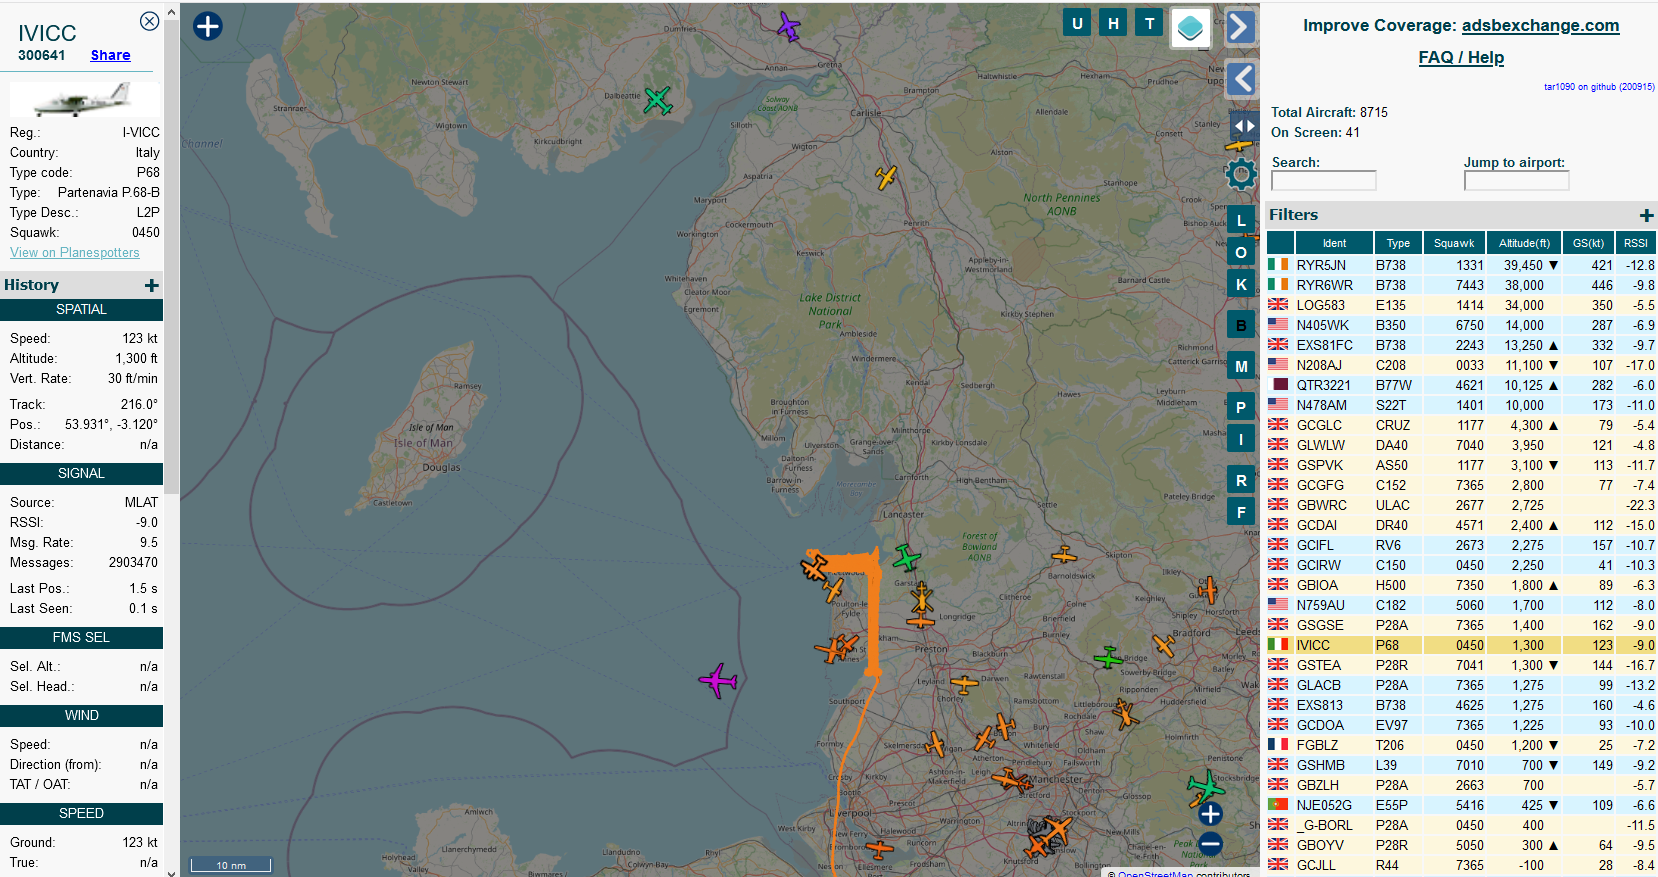Click the plus button at the map's top-left

(207, 26)
